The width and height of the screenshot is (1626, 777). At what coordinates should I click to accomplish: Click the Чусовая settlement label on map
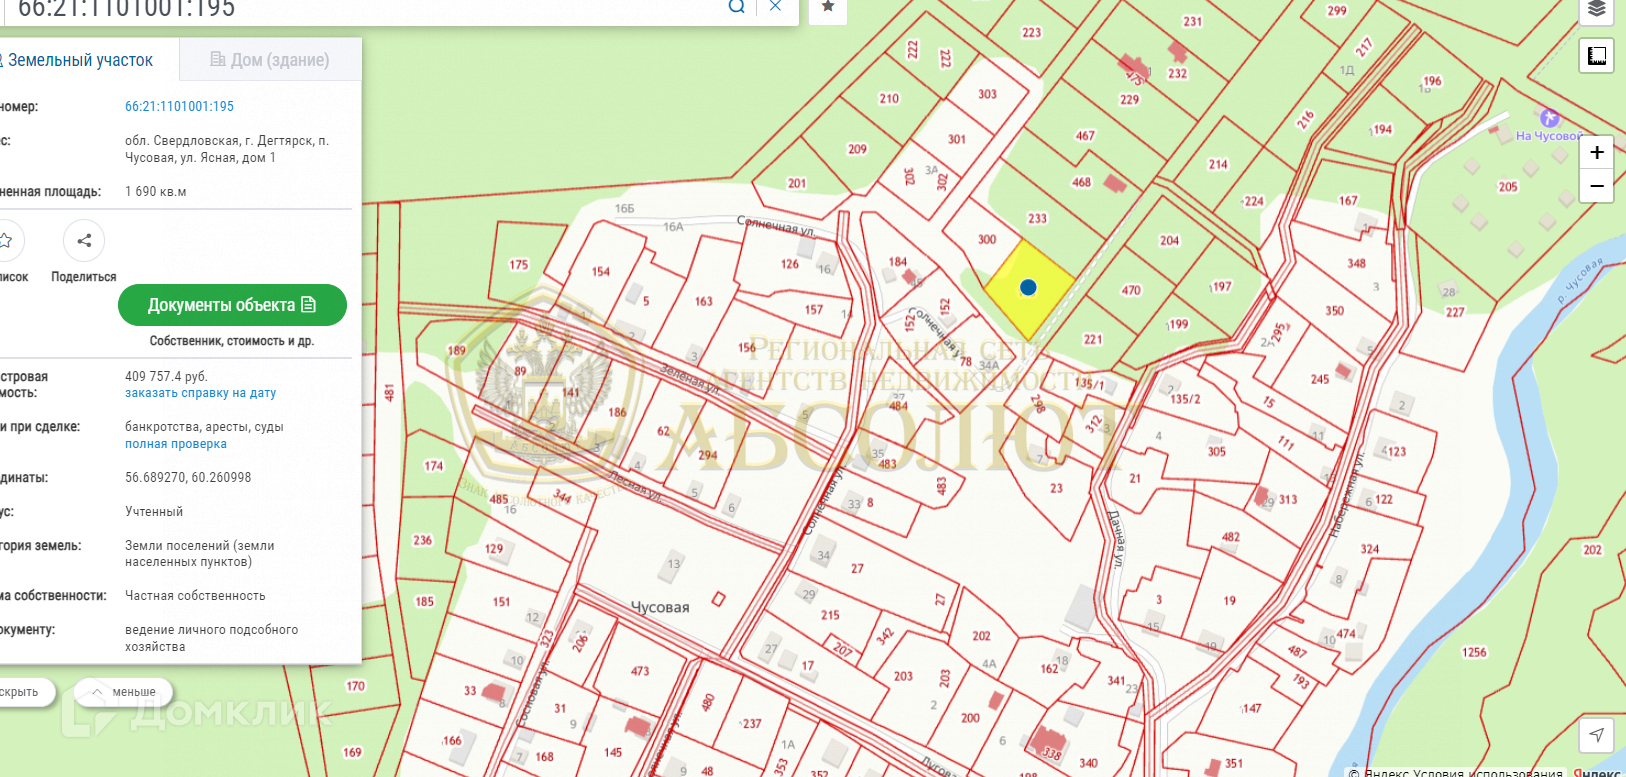pos(660,607)
